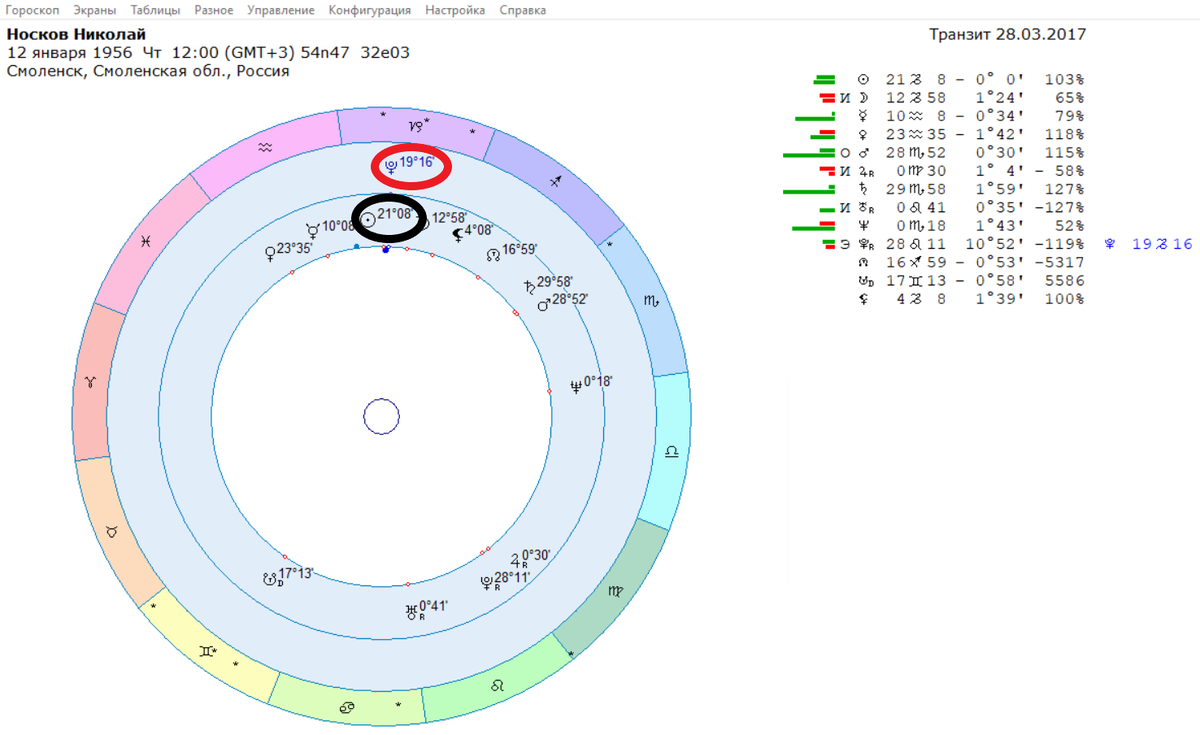Click the Транзит 28.03.2017 label
The width and height of the screenshot is (1200, 735).
(x=1007, y=34)
